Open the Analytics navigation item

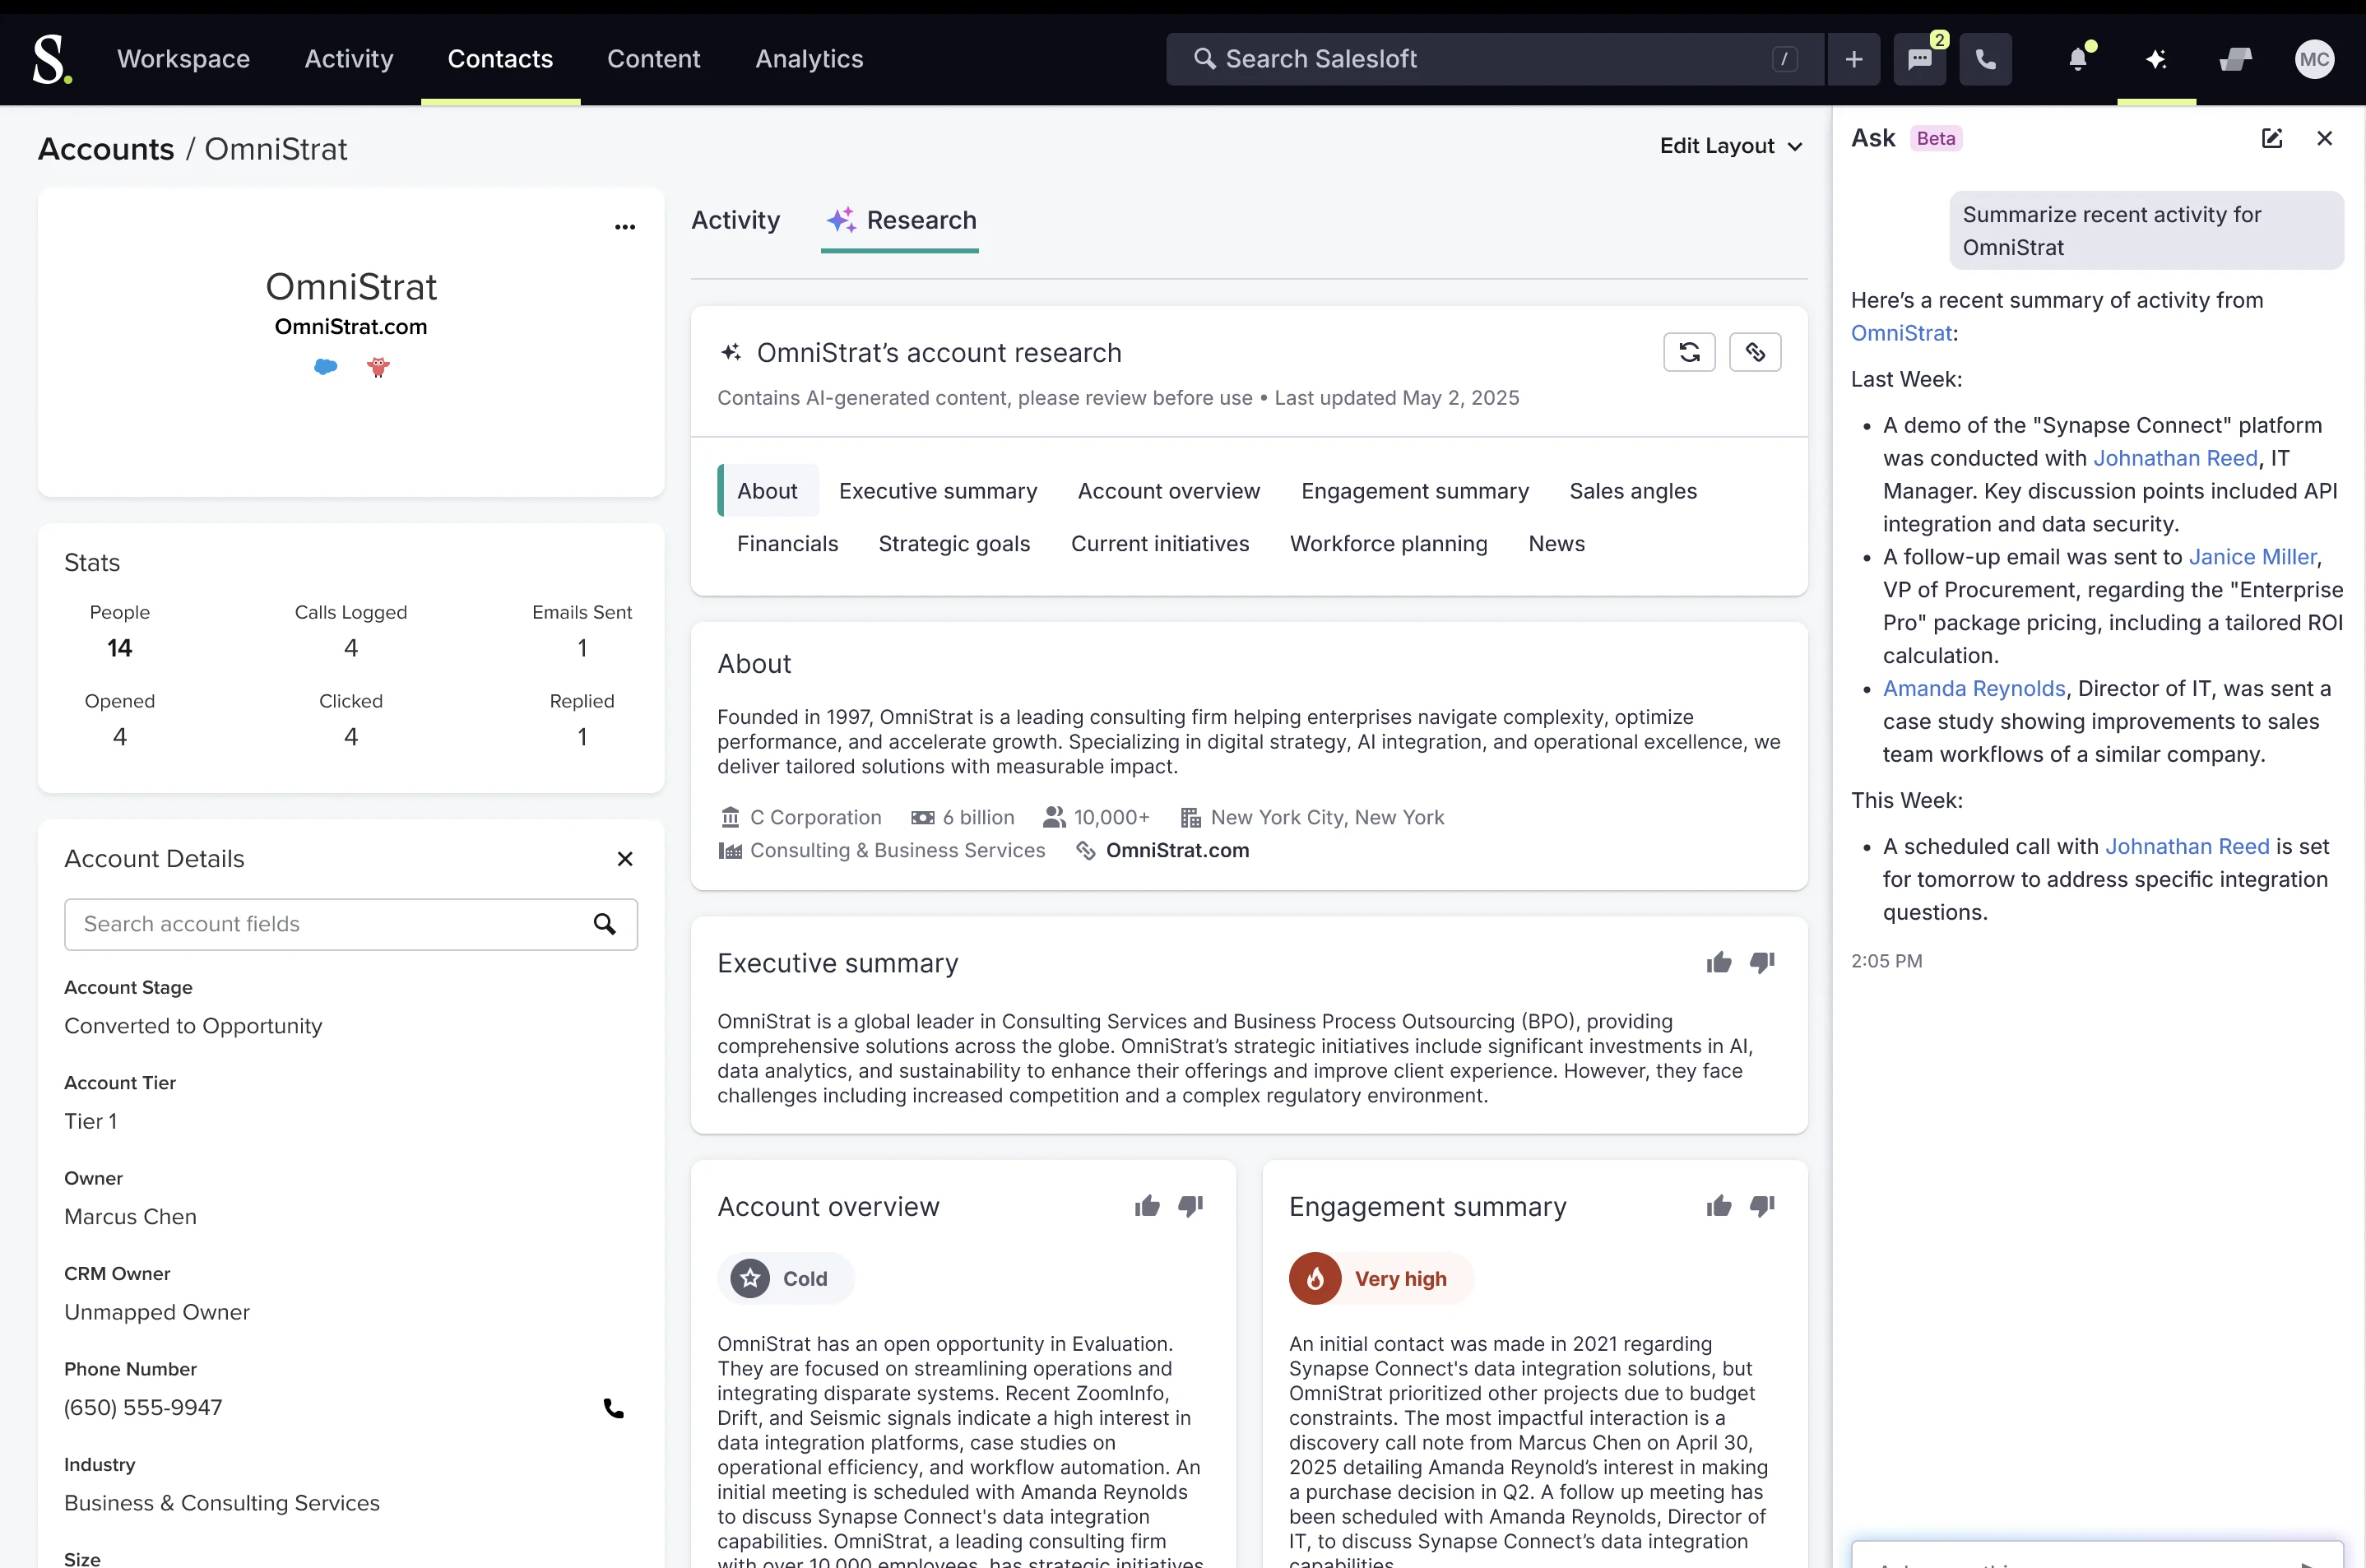click(x=809, y=59)
